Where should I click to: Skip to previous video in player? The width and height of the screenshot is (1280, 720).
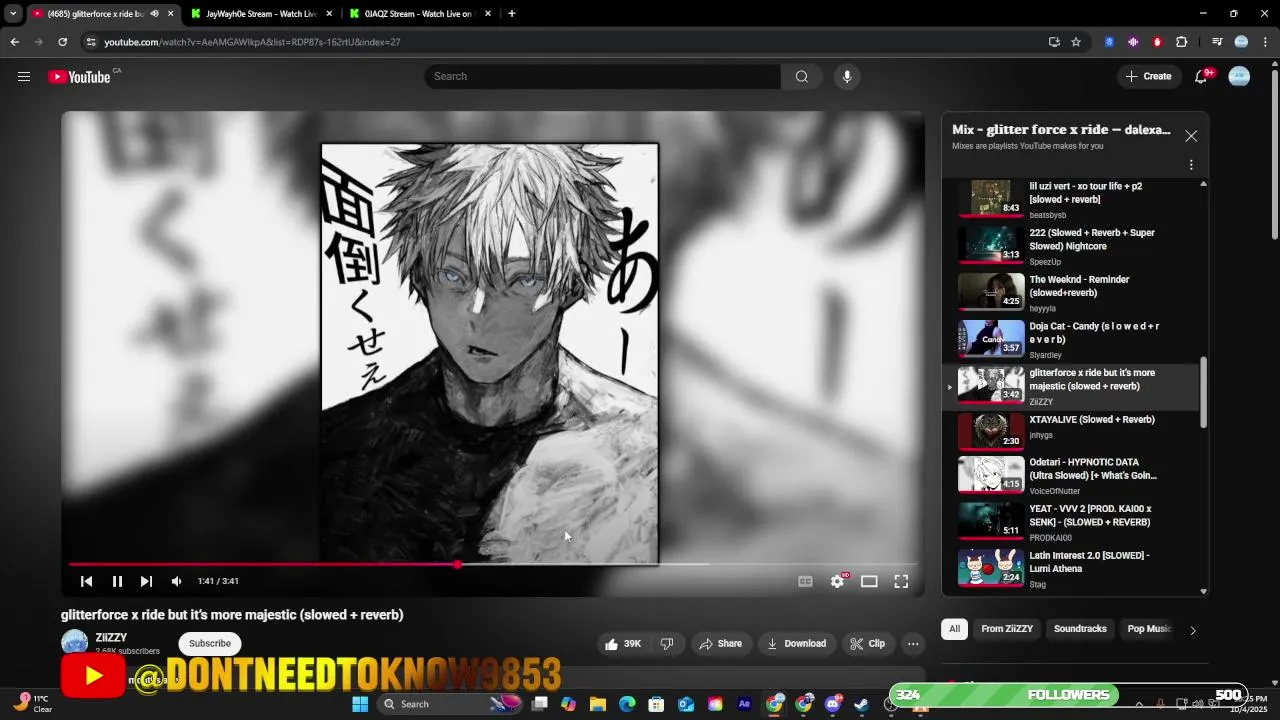click(86, 581)
